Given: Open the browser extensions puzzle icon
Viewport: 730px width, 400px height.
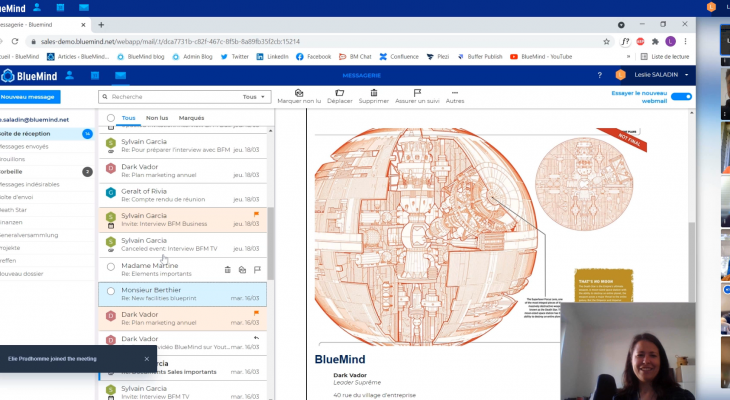Looking at the screenshot, I should 656,41.
